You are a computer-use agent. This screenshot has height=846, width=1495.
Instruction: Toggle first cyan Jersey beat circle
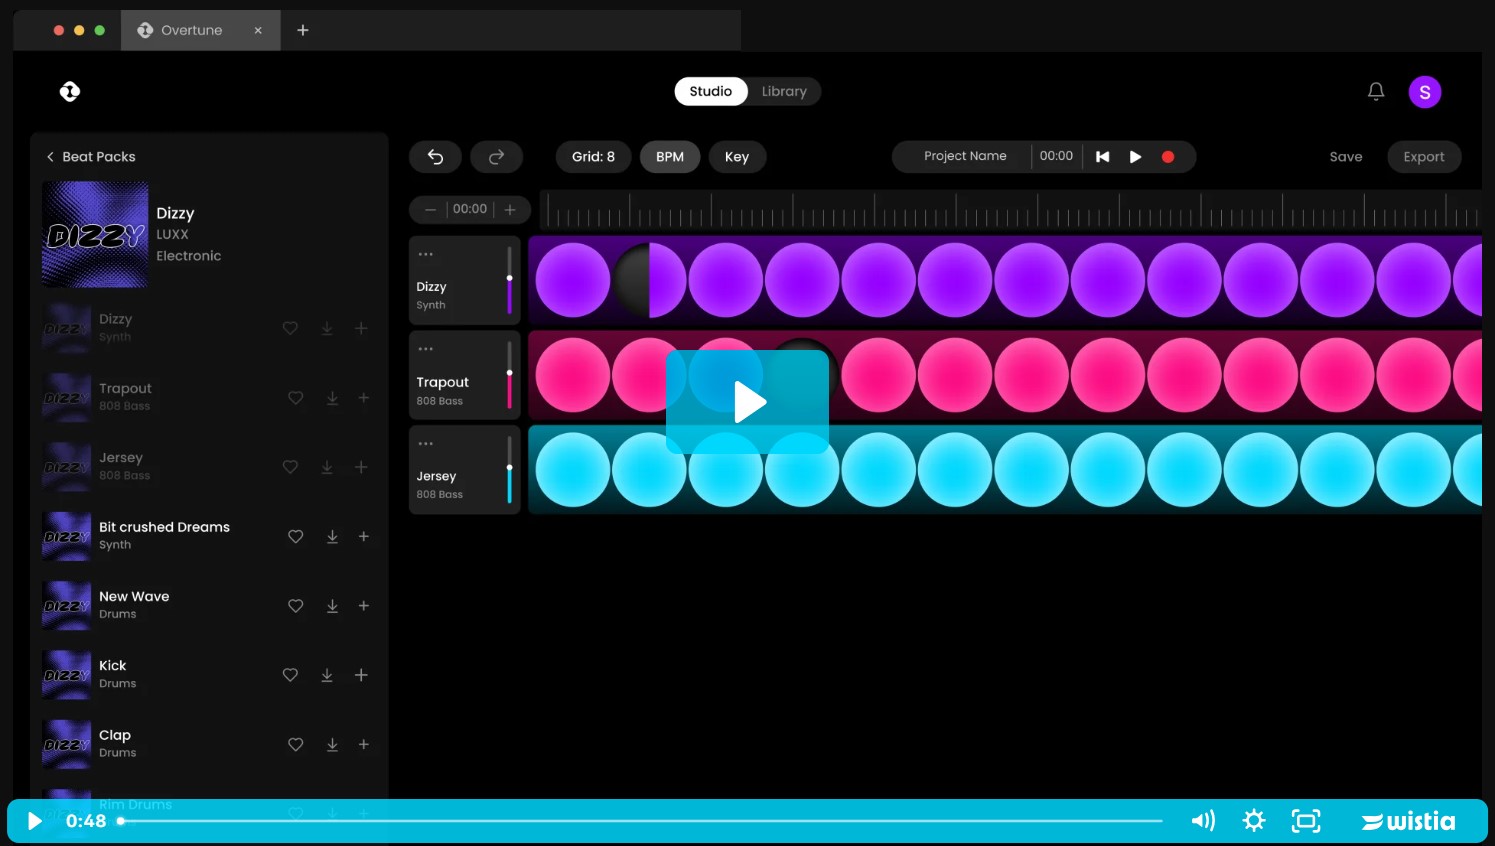tap(573, 470)
